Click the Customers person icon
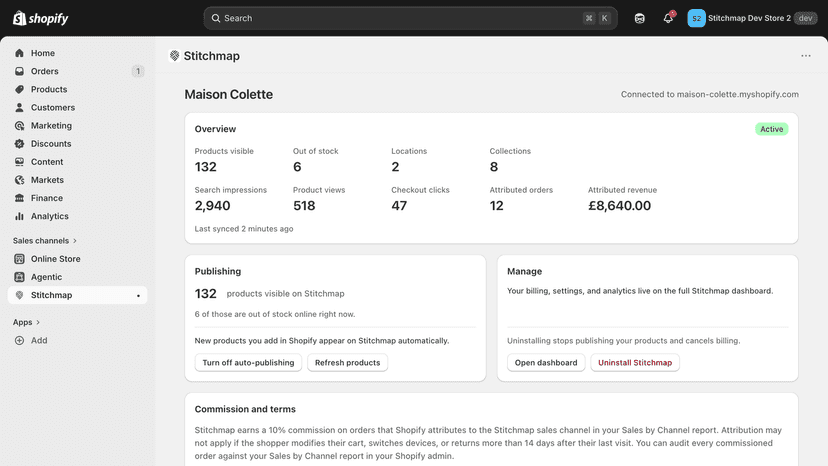This screenshot has height=466, width=828. (20, 107)
